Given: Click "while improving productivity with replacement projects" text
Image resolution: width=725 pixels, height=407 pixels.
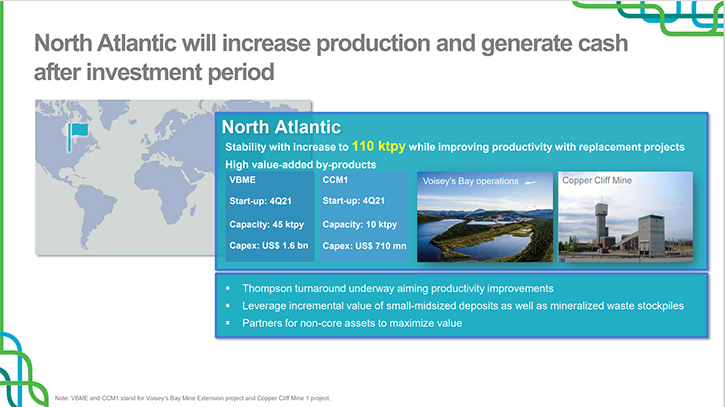Looking at the screenshot, I should click(x=547, y=147).
